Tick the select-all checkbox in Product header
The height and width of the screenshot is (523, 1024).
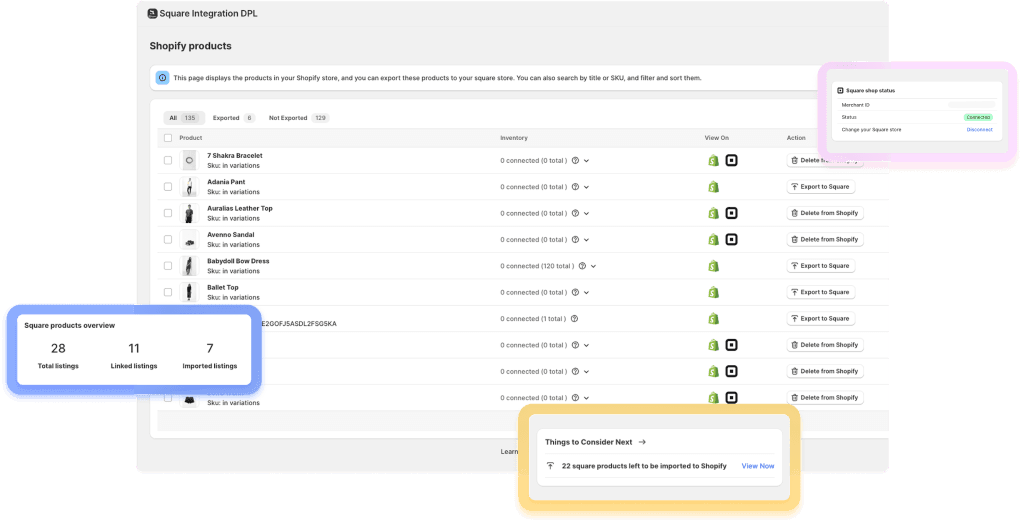168,138
